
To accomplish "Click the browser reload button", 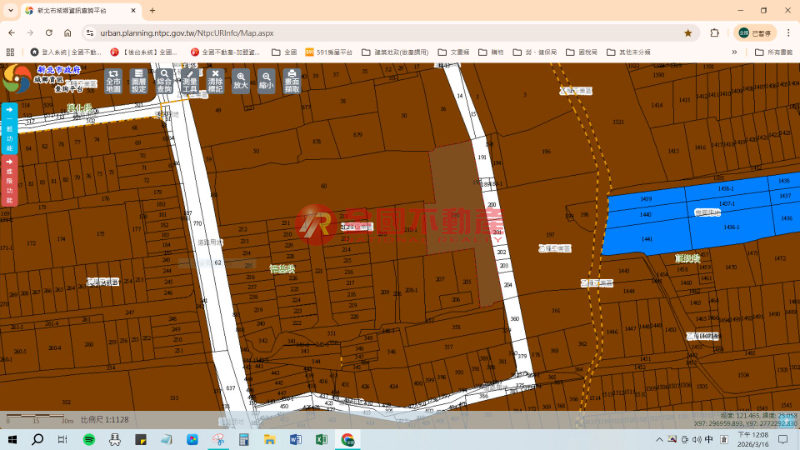I will (46, 32).
